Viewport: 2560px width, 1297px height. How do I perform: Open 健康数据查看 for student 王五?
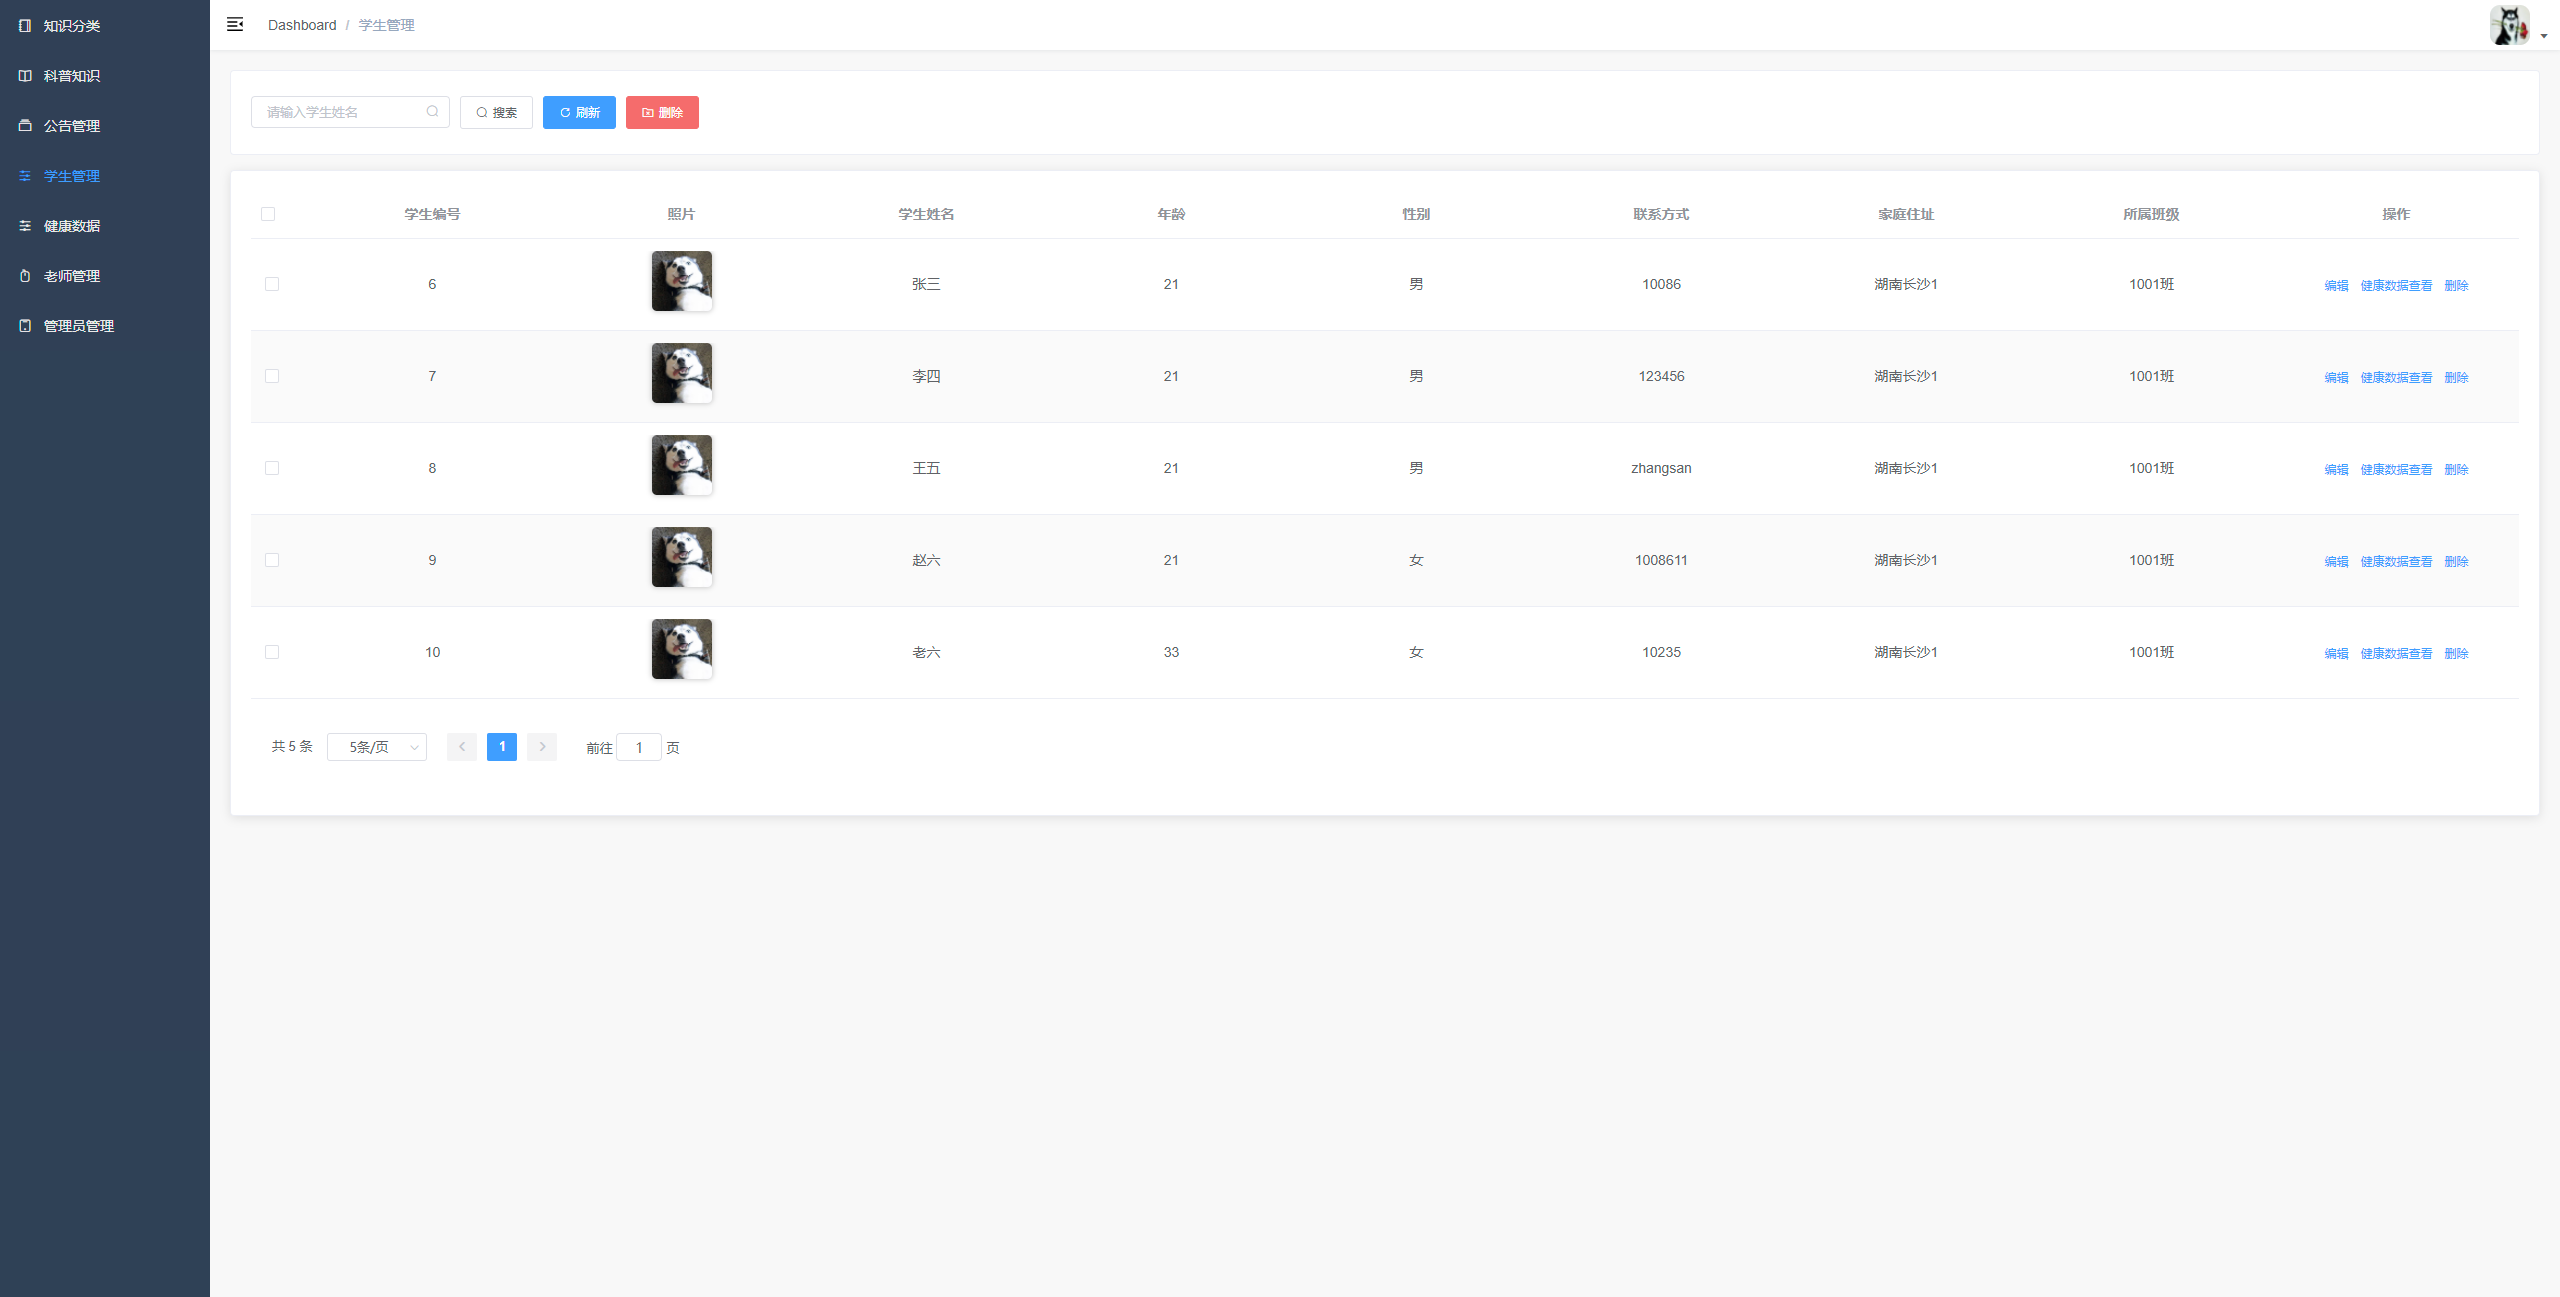coord(2396,469)
